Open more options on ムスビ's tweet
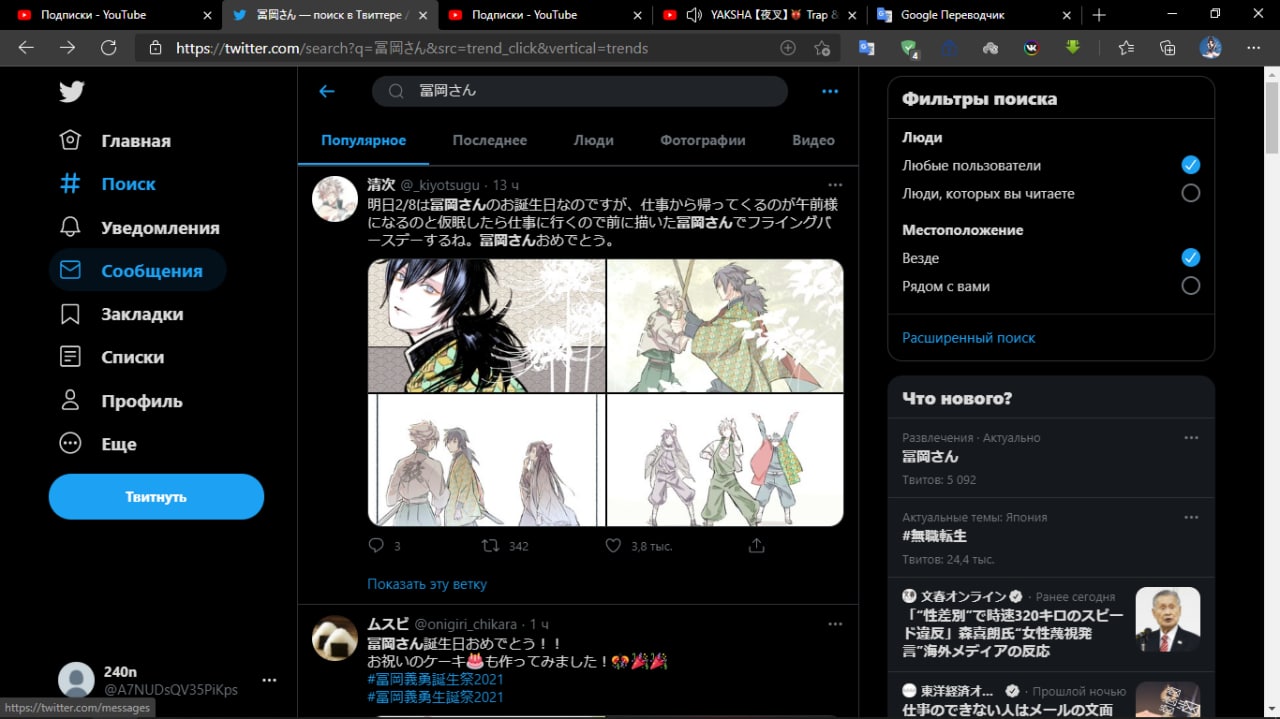The width and height of the screenshot is (1280, 719). point(835,624)
